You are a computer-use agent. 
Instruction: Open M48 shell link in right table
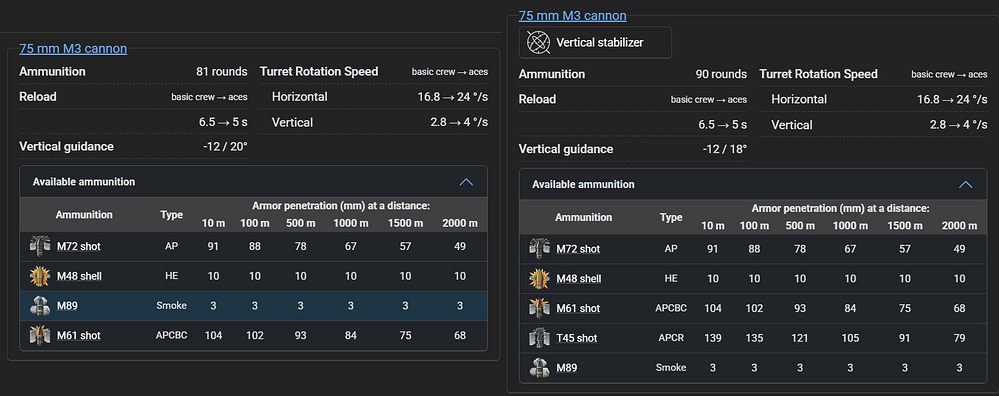coord(579,279)
